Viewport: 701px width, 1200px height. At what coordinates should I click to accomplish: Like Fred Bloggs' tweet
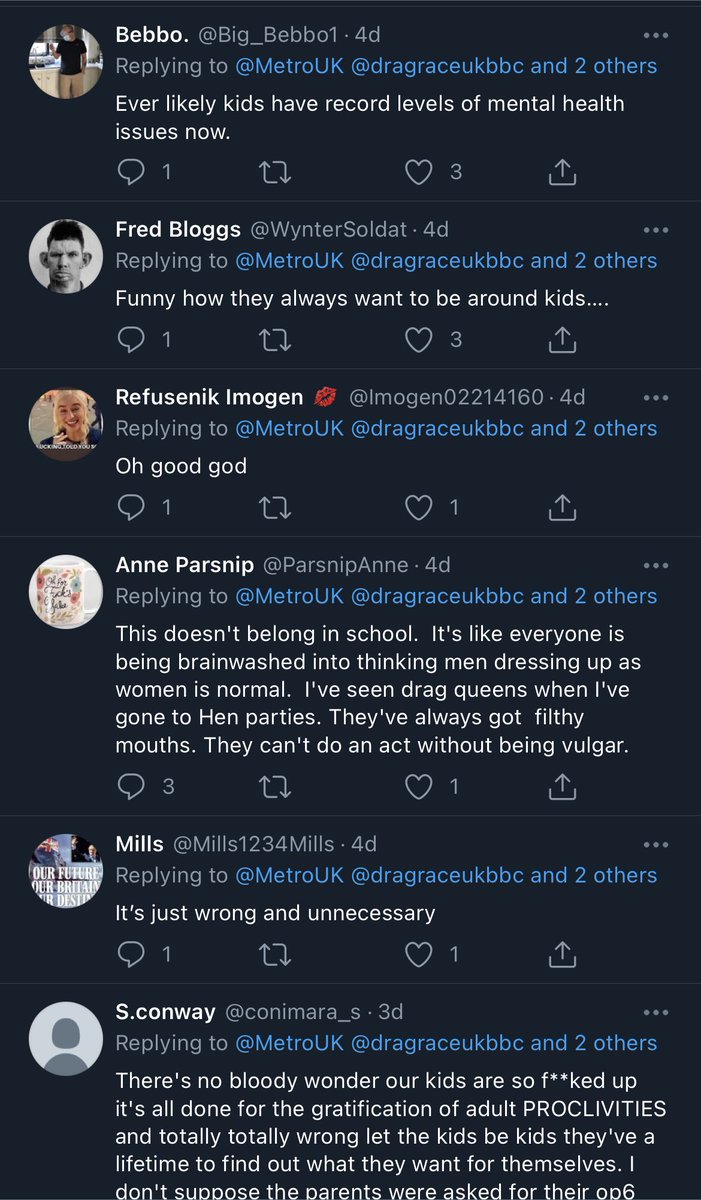pyautogui.click(x=418, y=340)
